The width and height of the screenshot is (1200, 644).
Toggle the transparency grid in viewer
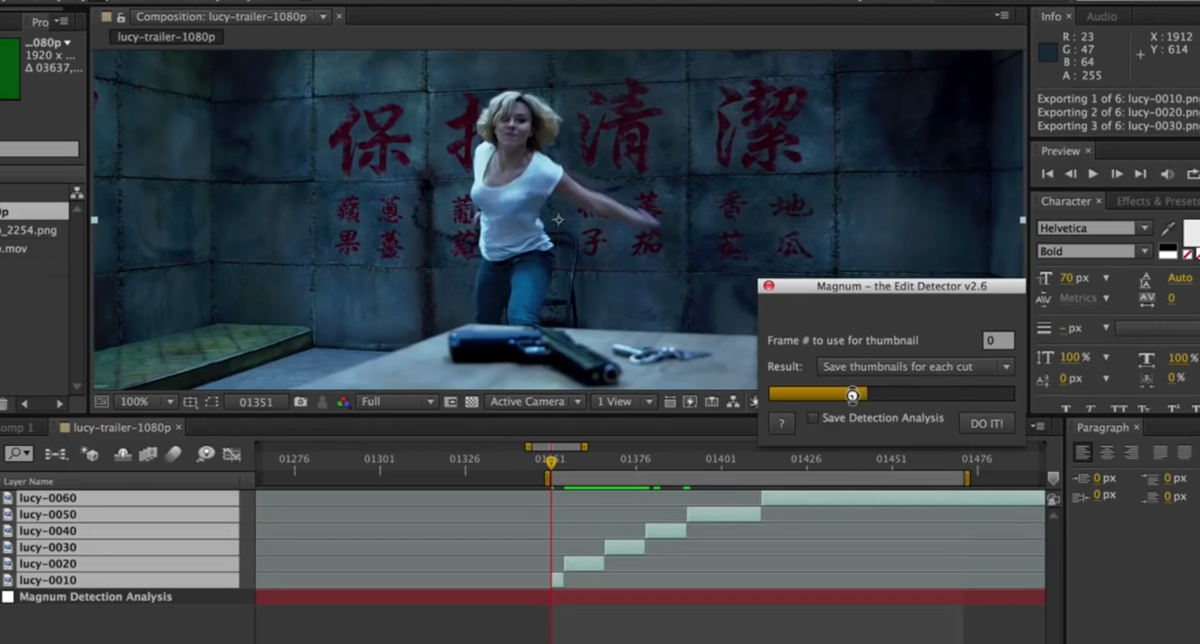point(471,402)
